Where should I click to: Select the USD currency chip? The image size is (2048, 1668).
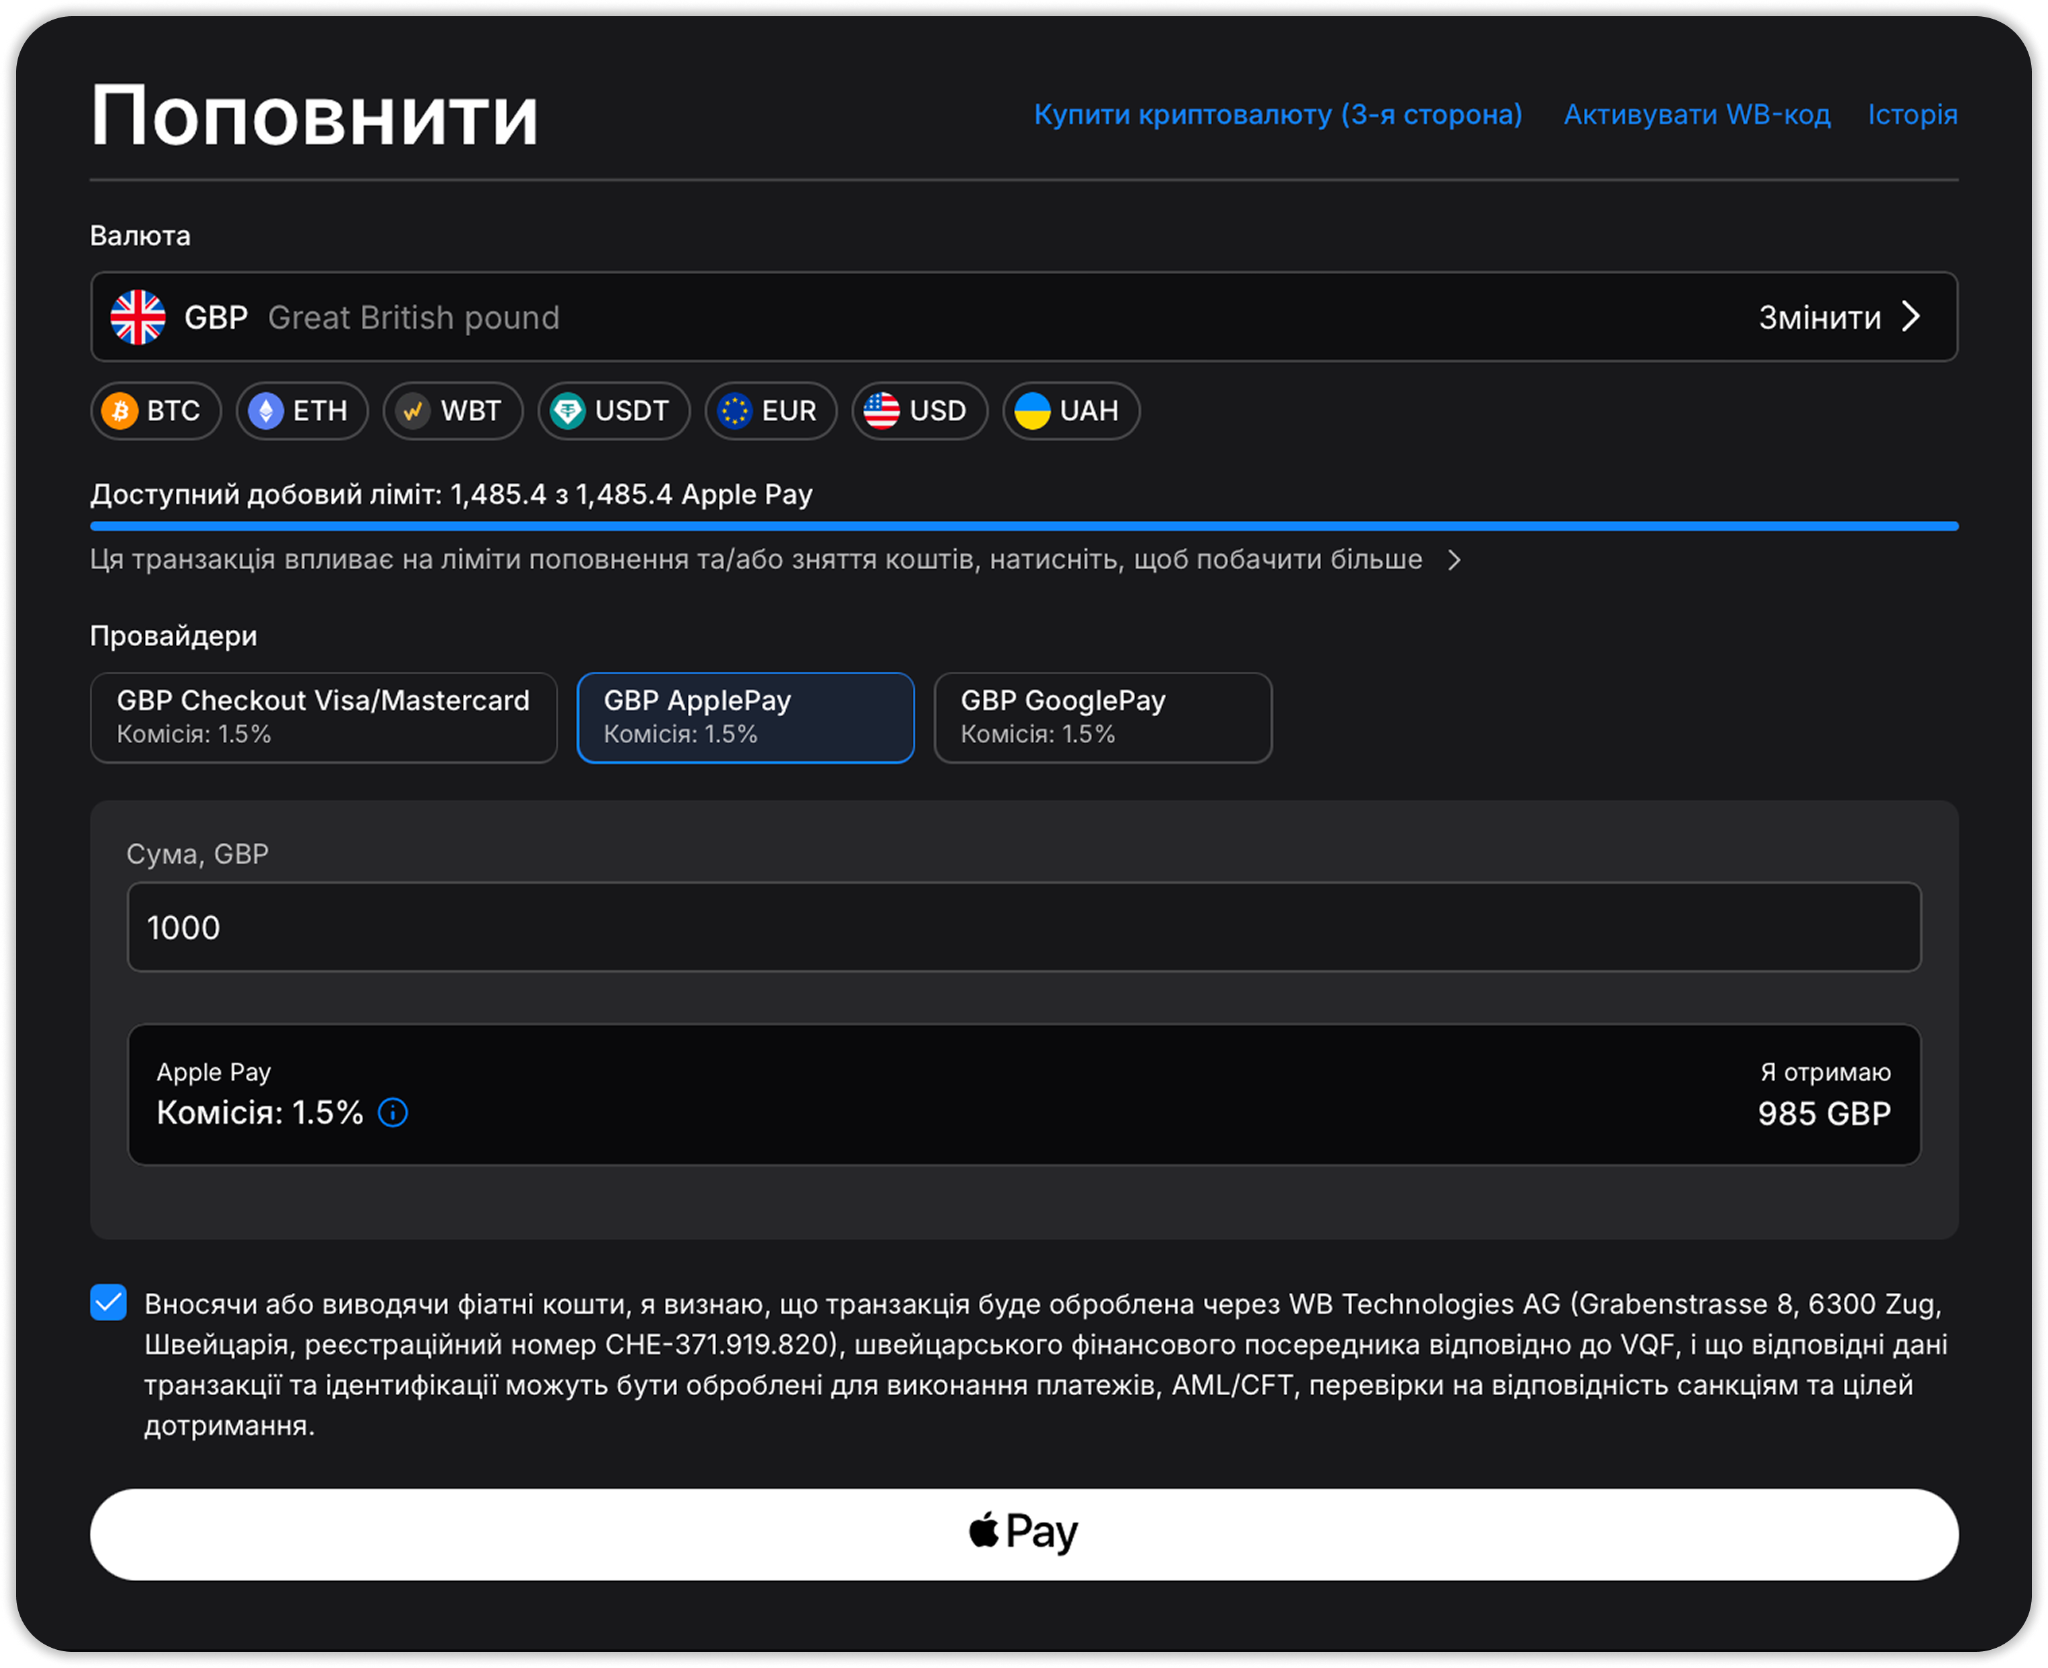(x=920, y=411)
